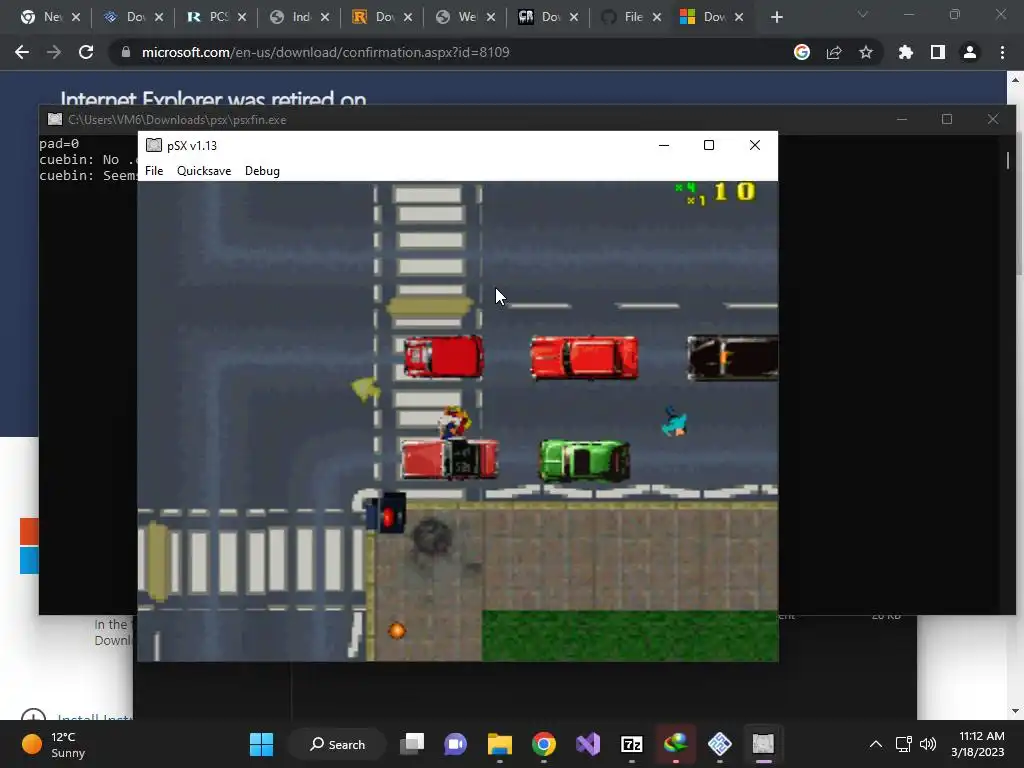Image resolution: width=1024 pixels, height=768 pixels.
Task: Open the Chrome profile avatar
Action: (x=970, y=52)
